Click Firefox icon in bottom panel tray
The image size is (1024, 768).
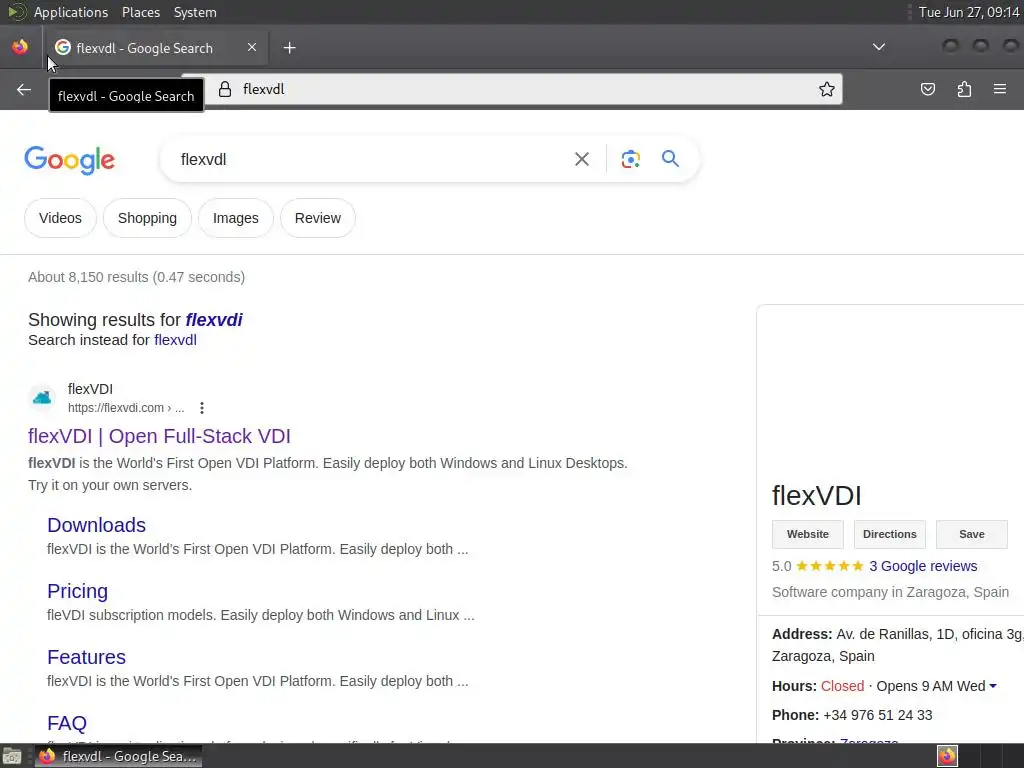click(x=947, y=756)
